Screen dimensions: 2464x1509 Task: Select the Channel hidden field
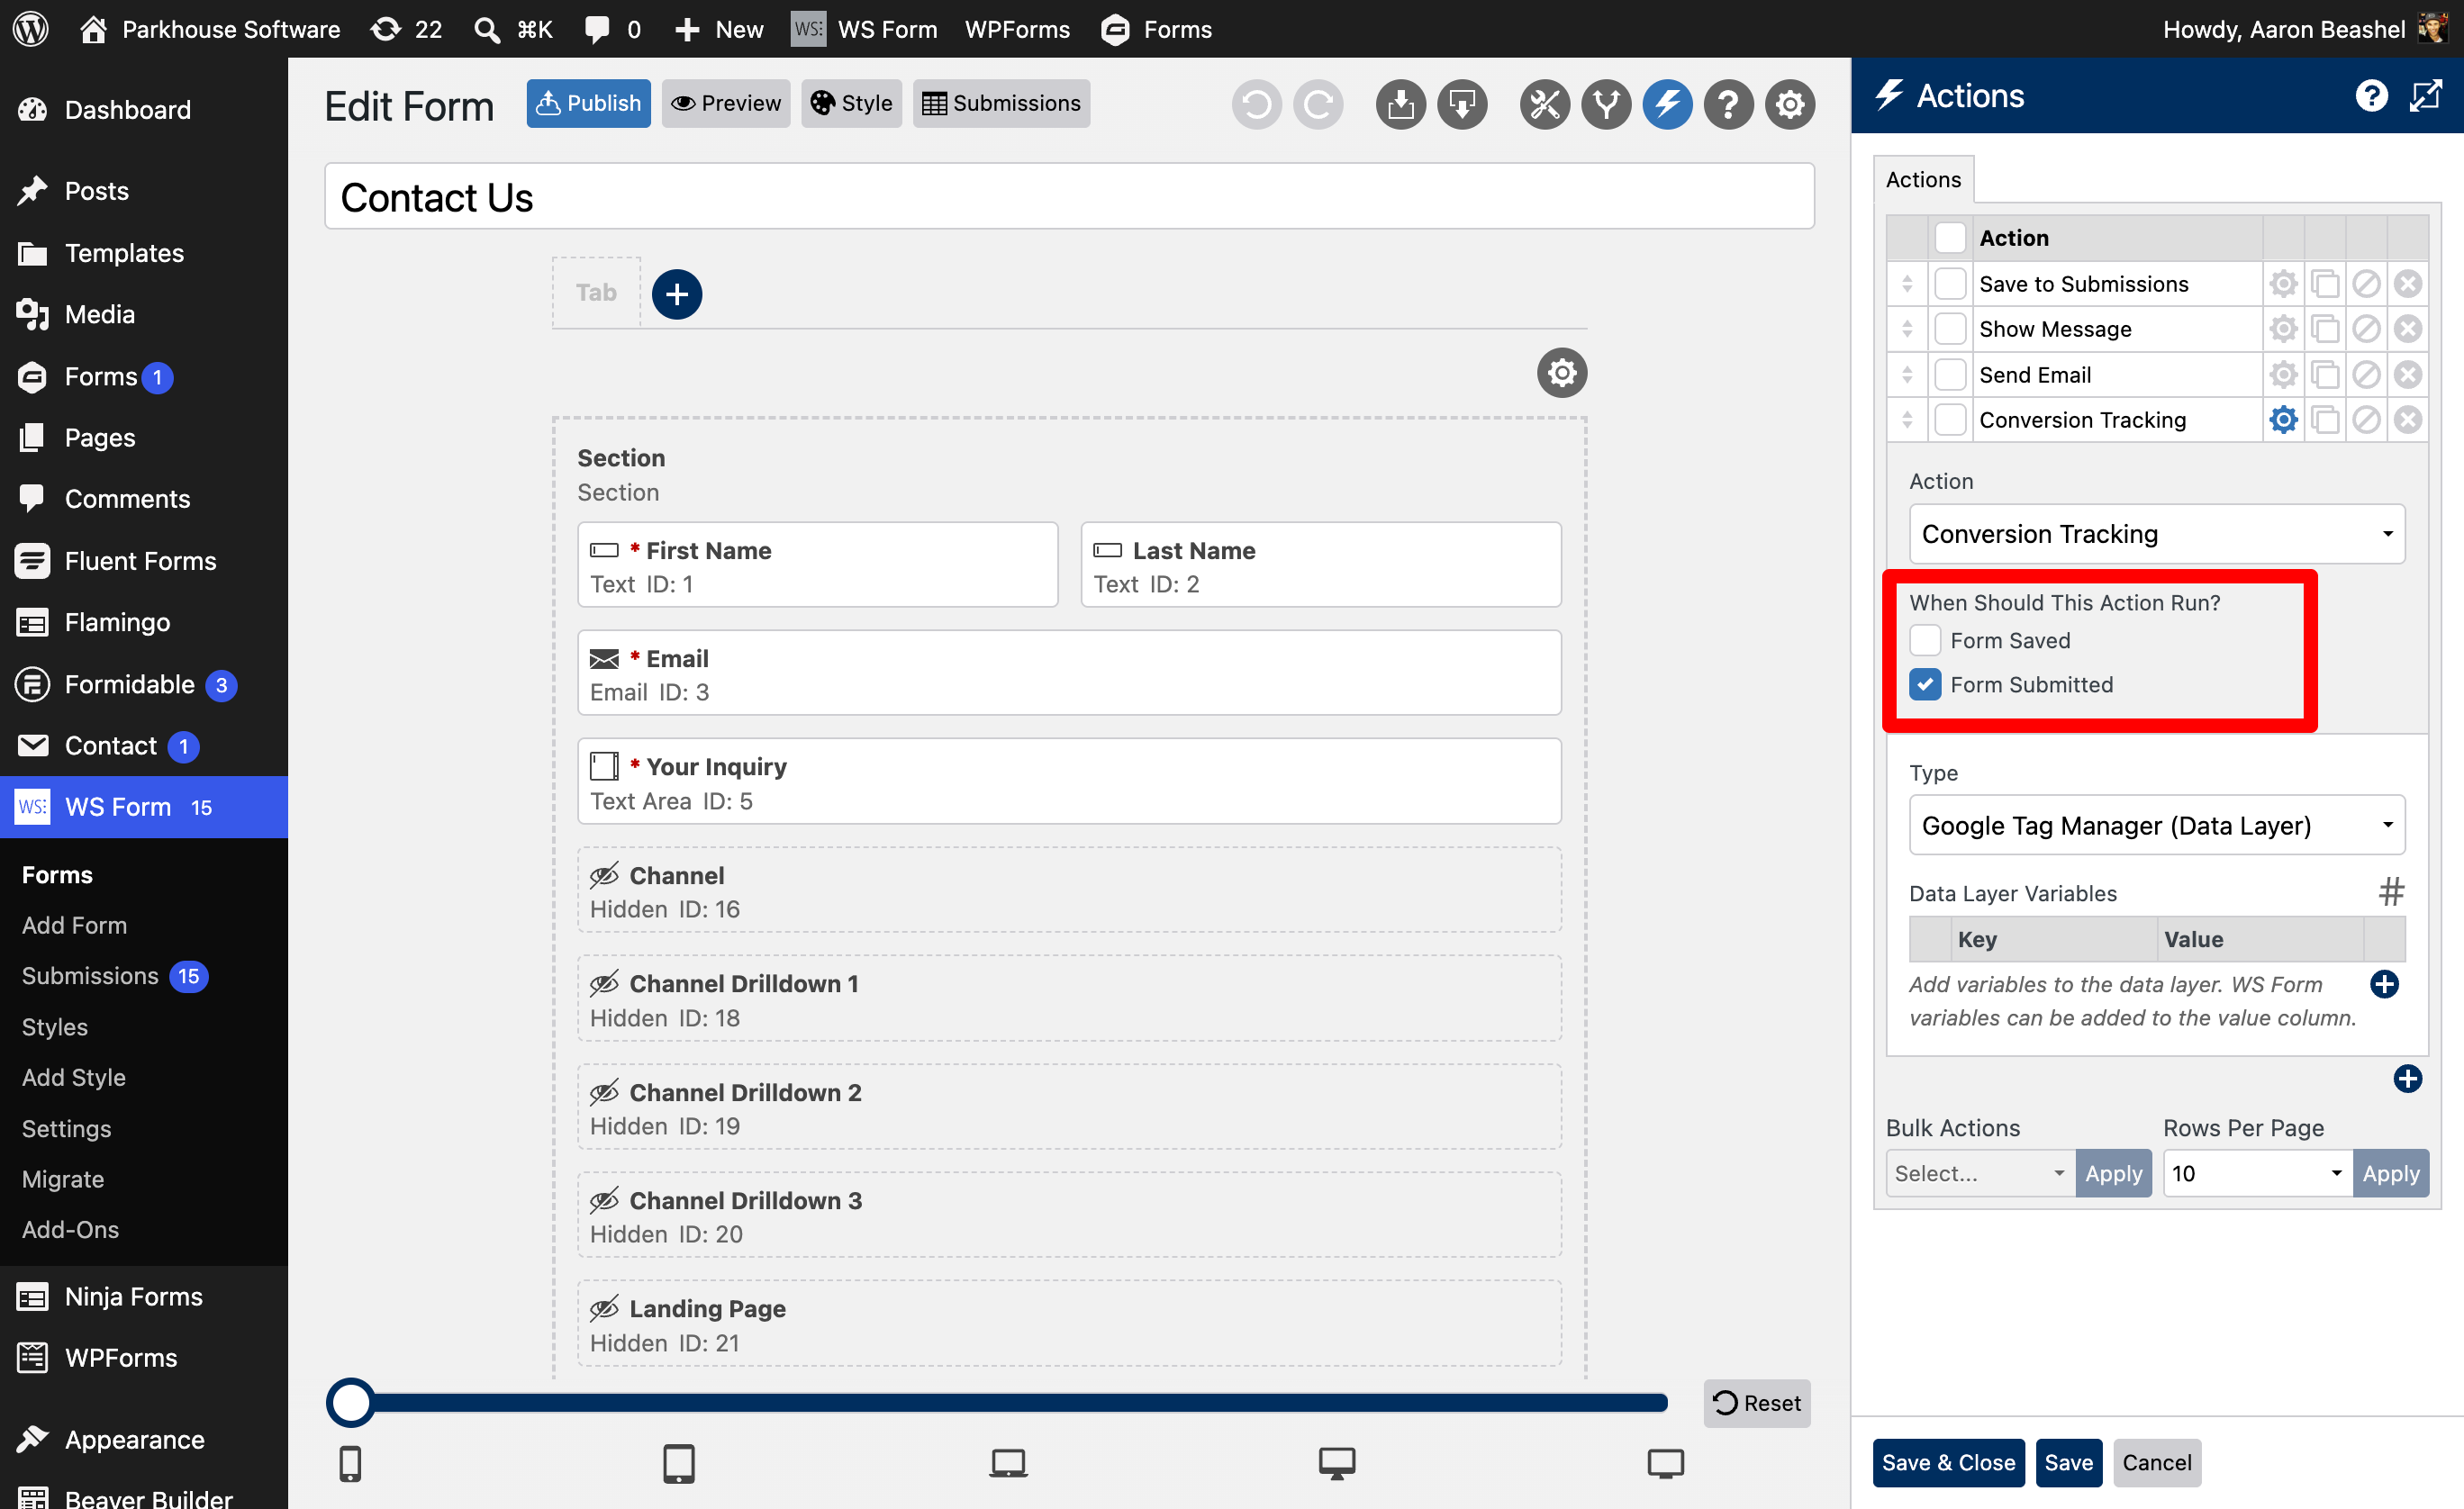pyautogui.click(x=1069, y=890)
